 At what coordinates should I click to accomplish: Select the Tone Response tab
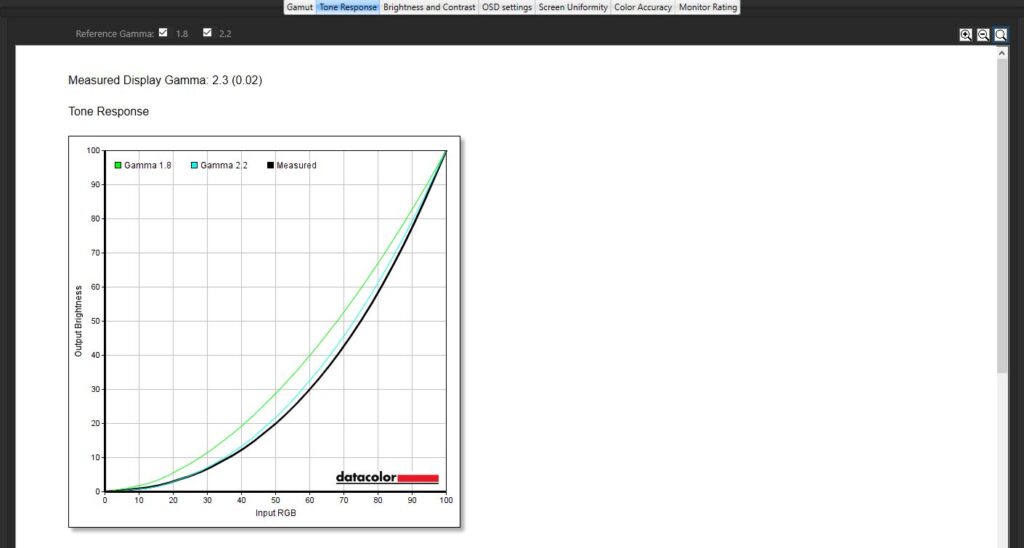click(348, 7)
